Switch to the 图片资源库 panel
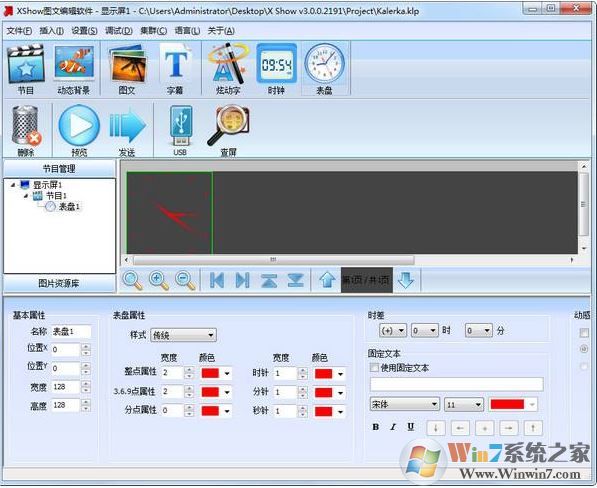Image resolution: width=597 pixels, height=488 pixels. pos(59,283)
